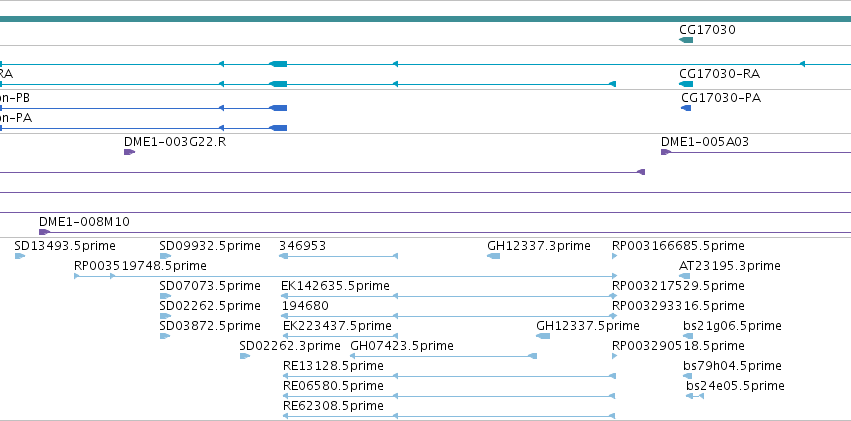This screenshot has width=851, height=421.
Task: Select the SD09932.5prime EST arrow
Action: [x=166, y=256]
